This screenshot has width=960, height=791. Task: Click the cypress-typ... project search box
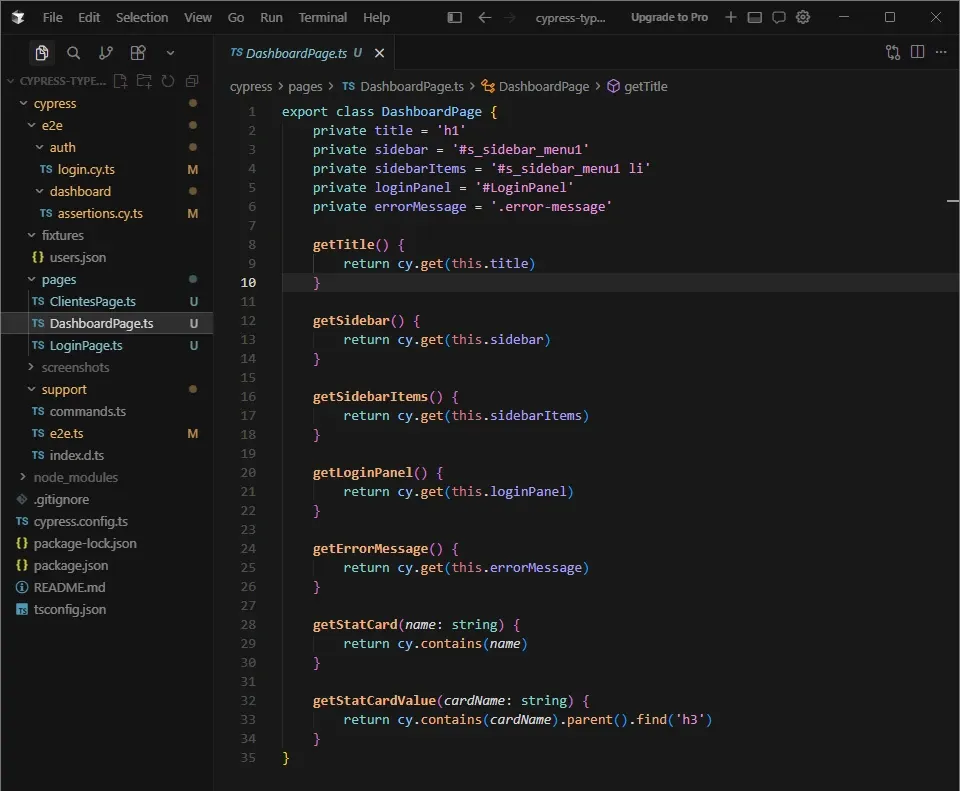click(571, 18)
